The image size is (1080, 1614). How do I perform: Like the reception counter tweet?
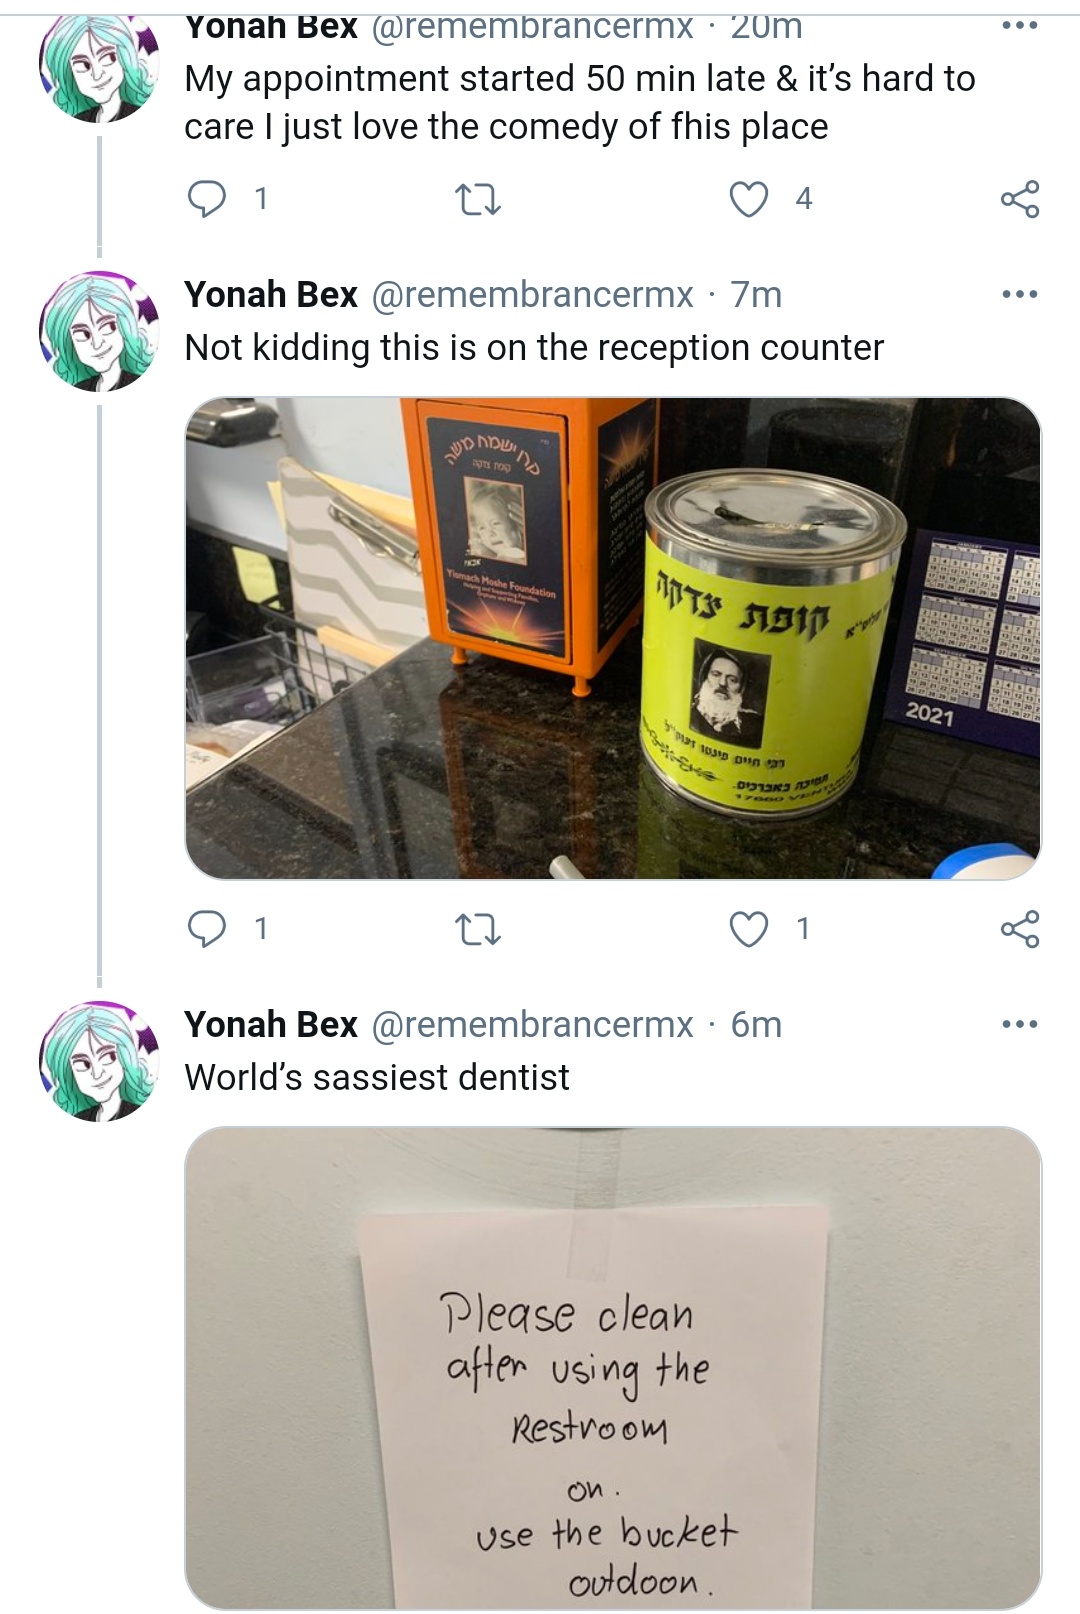tap(749, 929)
